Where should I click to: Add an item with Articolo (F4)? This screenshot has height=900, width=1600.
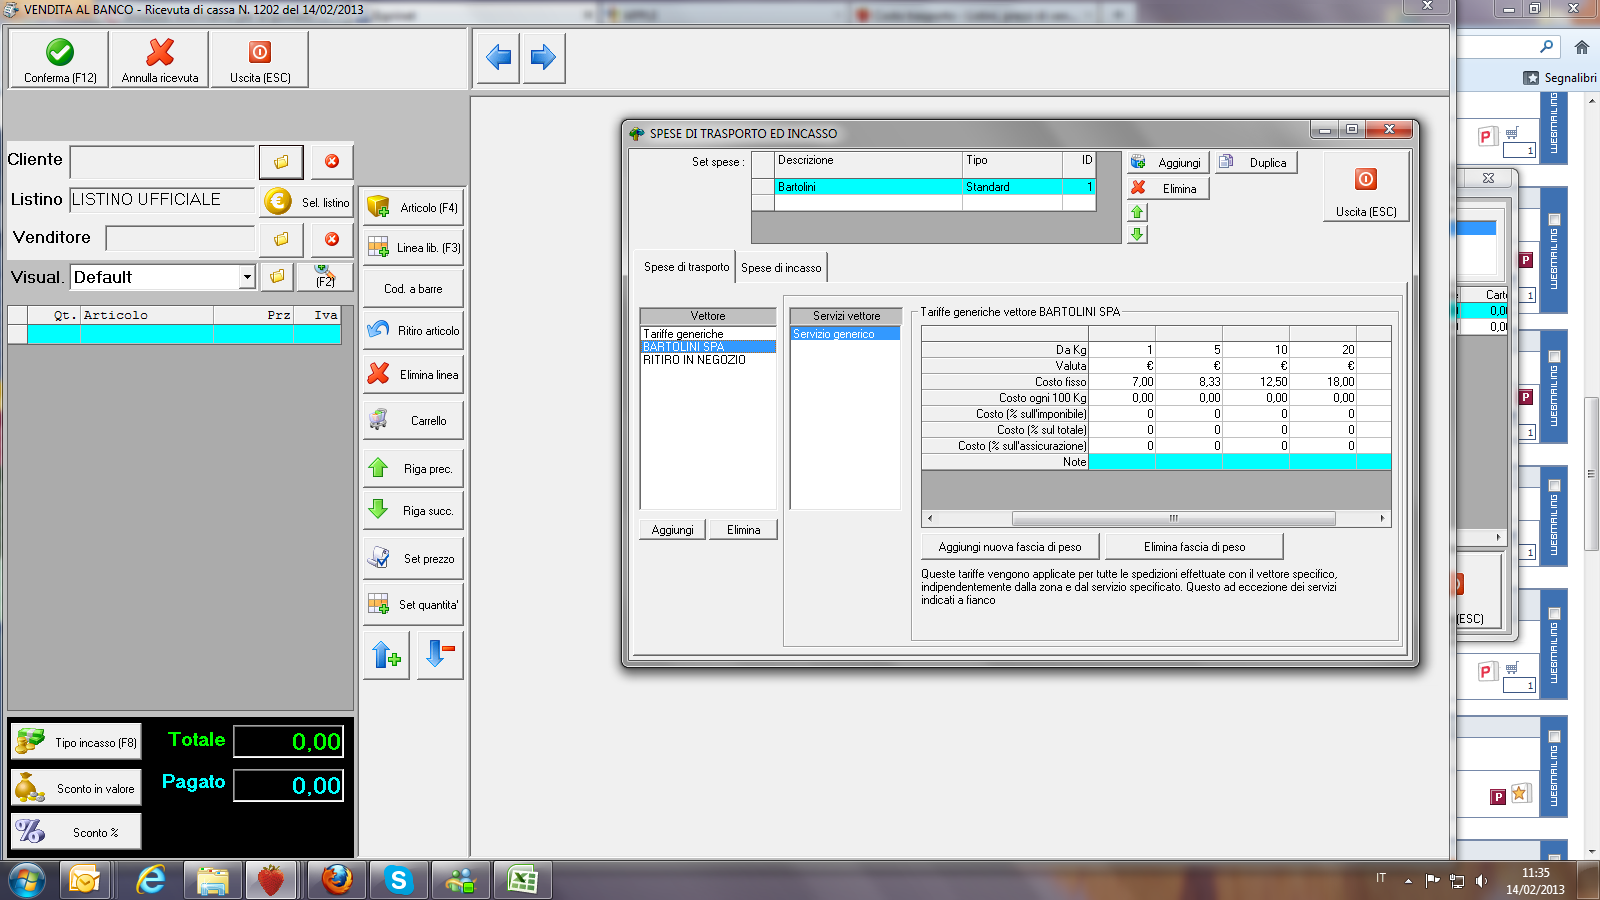[413, 208]
